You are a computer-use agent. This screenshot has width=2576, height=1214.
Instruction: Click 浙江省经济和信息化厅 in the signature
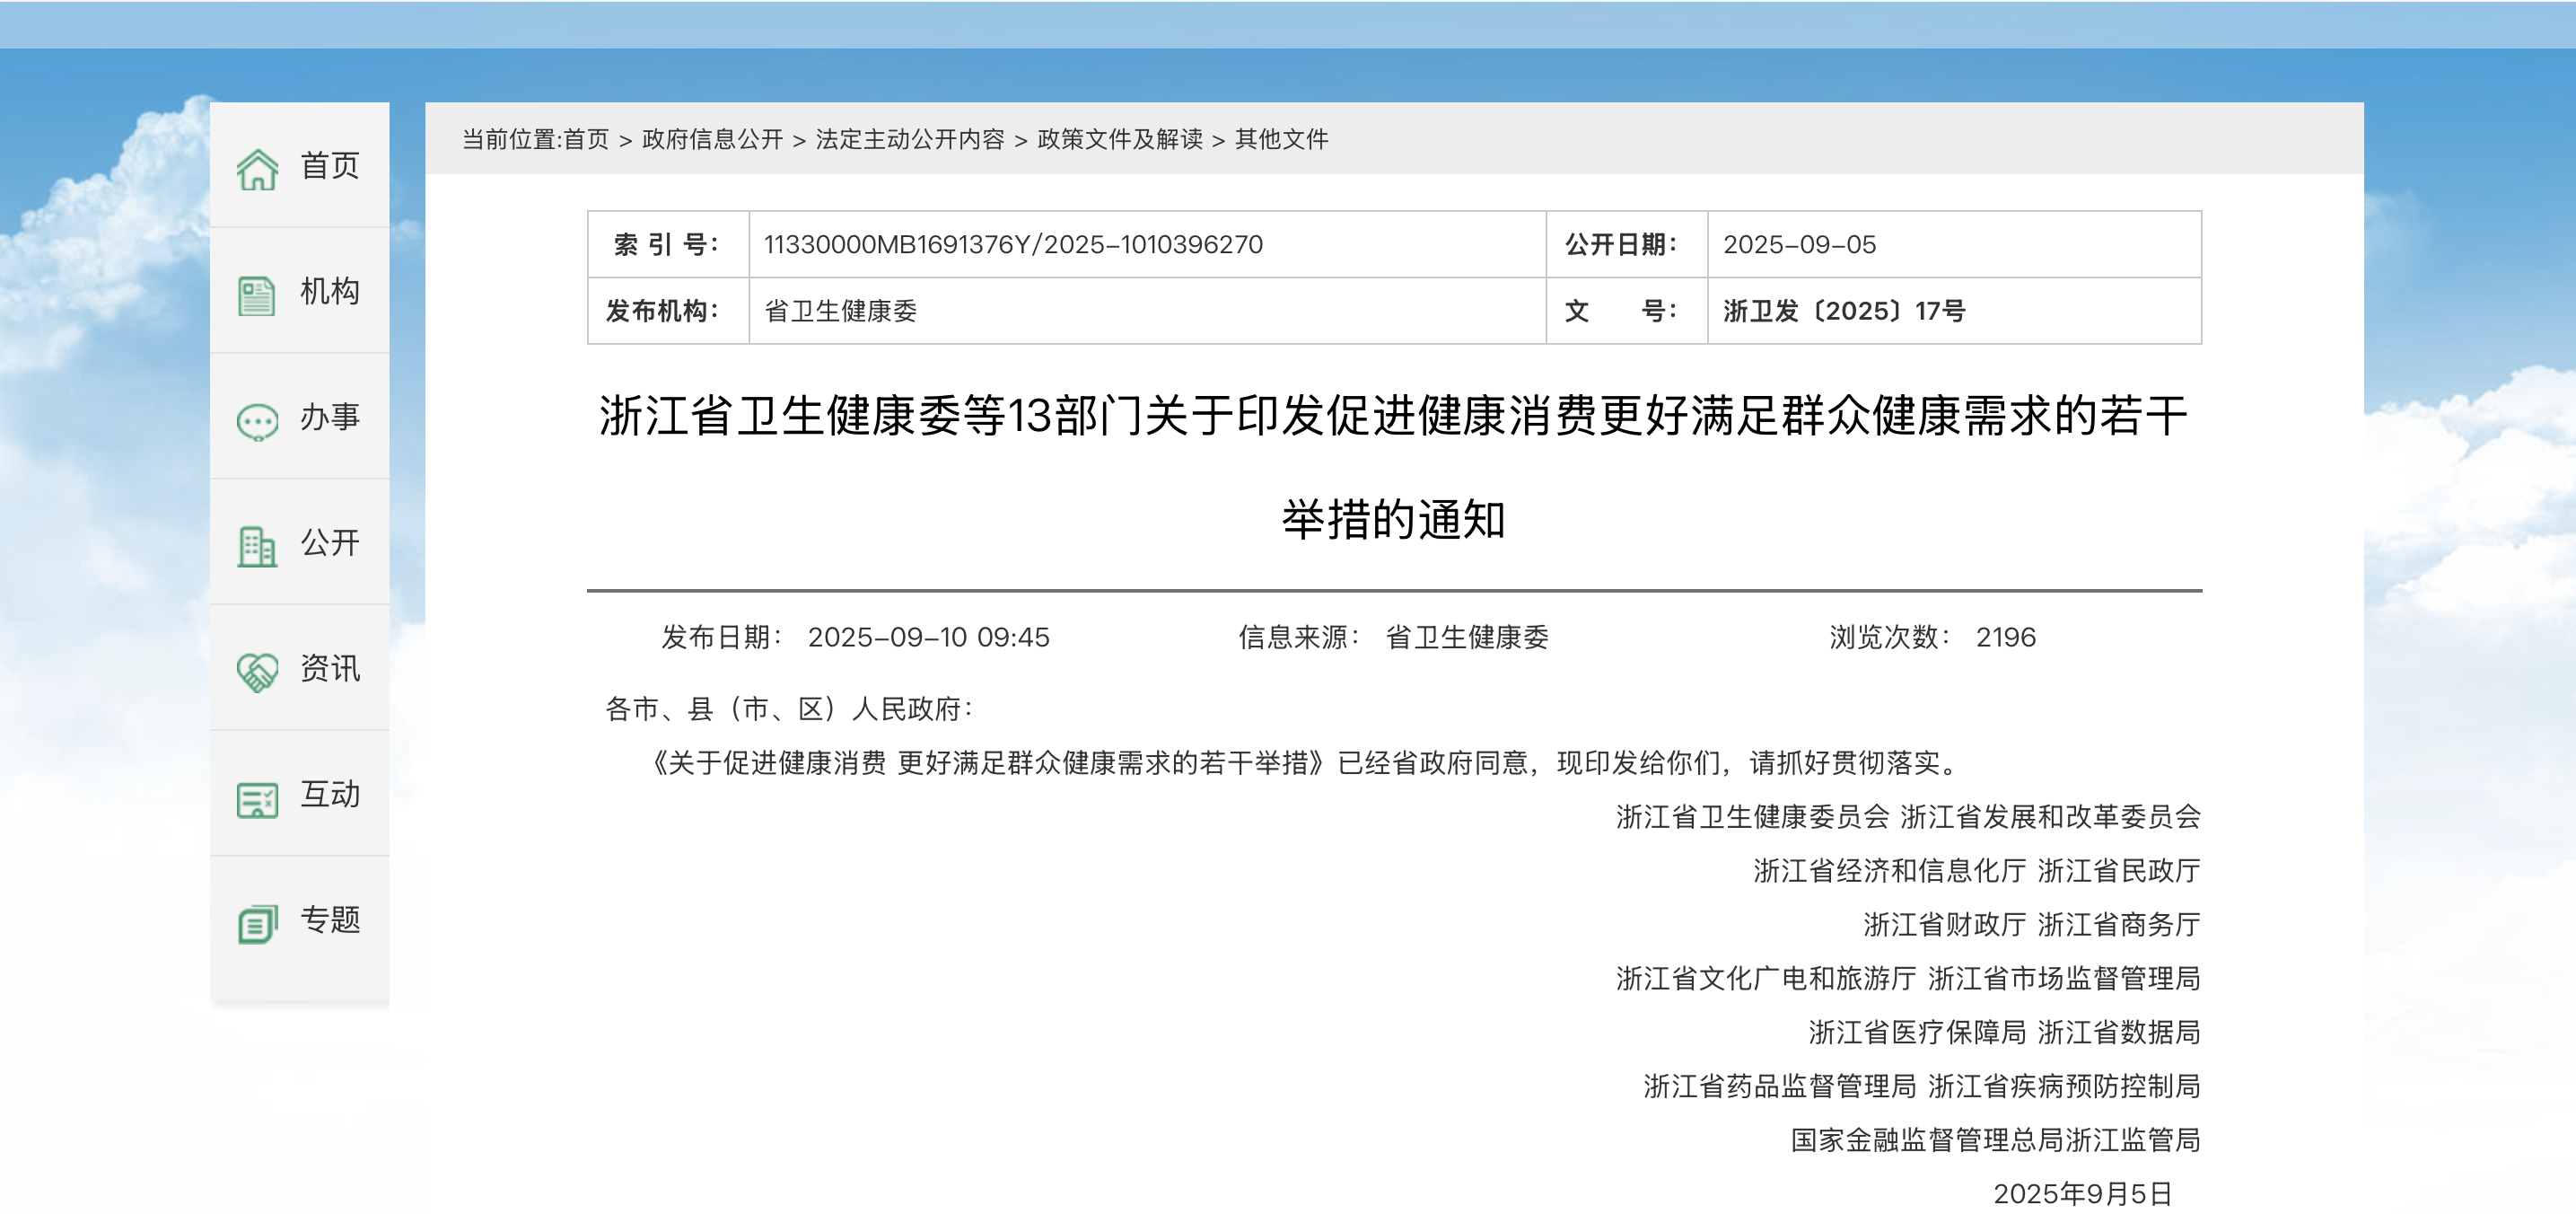pyautogui.click(x=1889, y=871)
